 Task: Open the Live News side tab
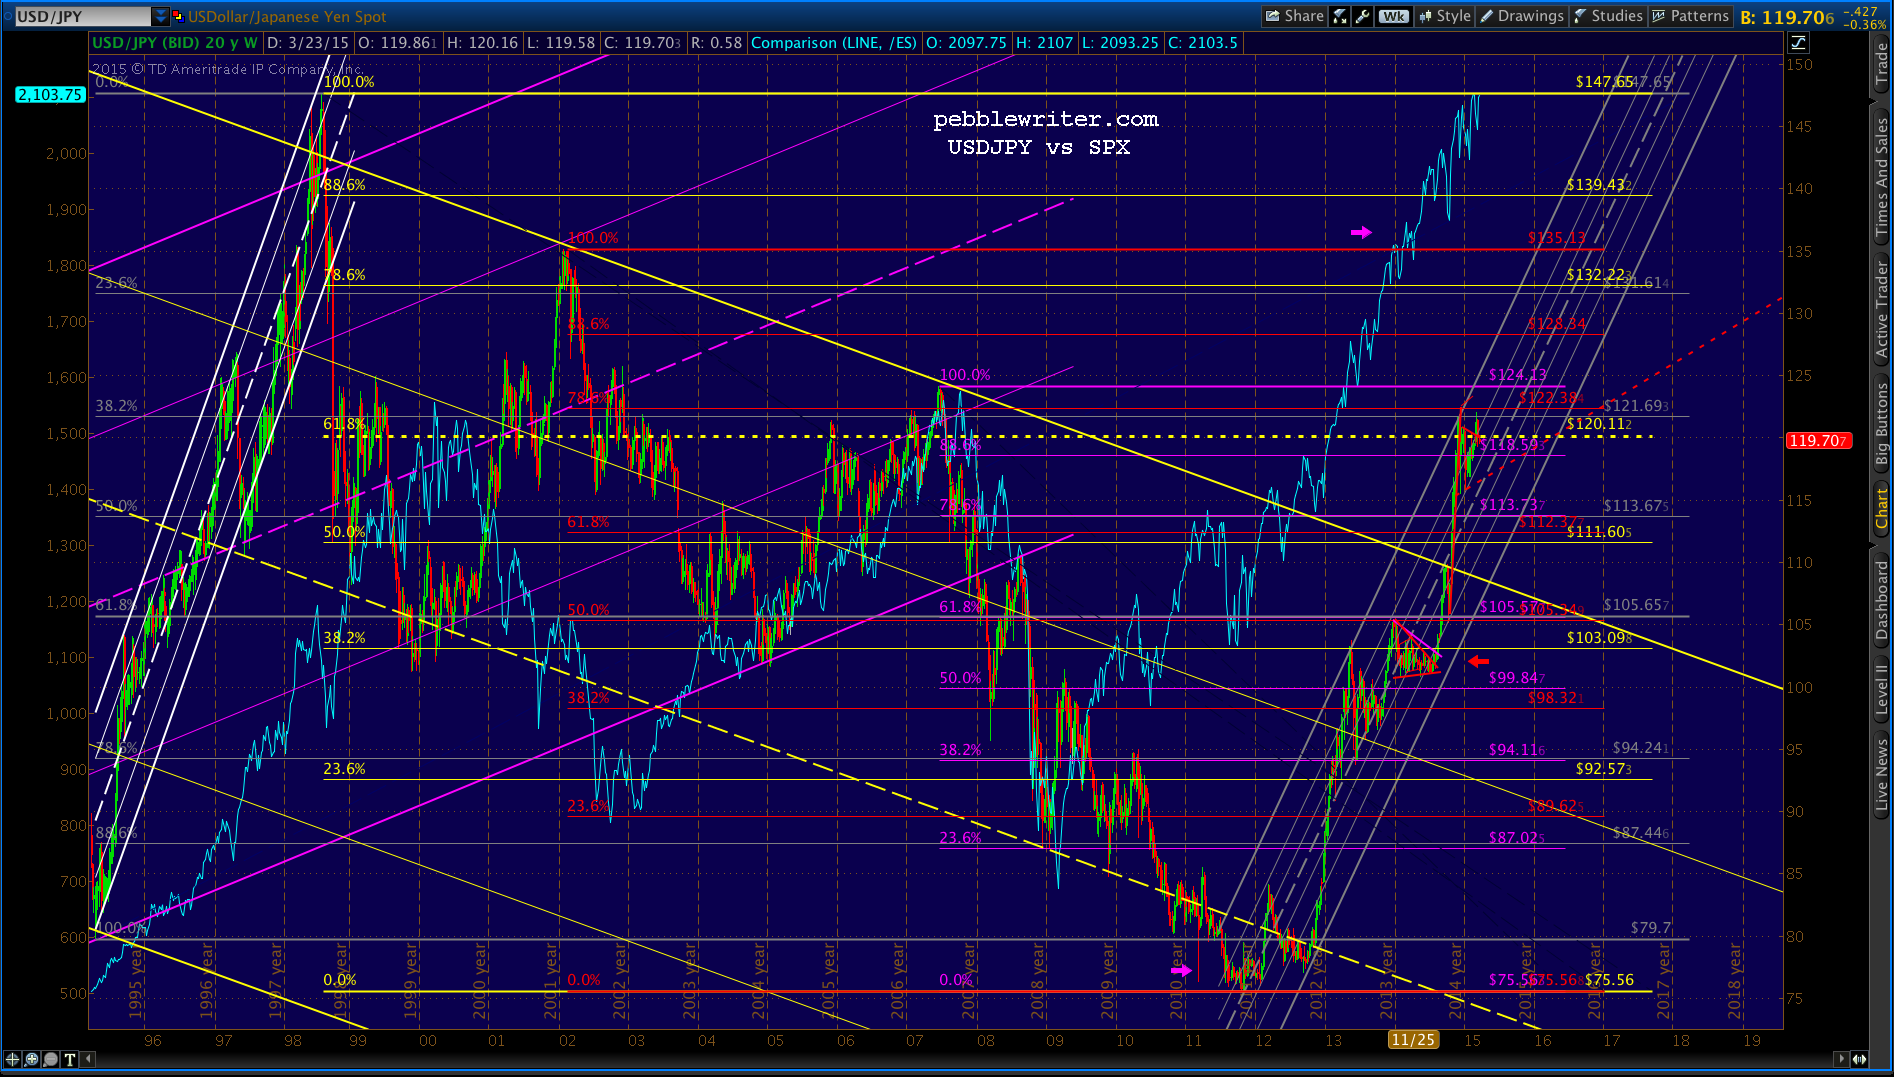point(1882,775)
